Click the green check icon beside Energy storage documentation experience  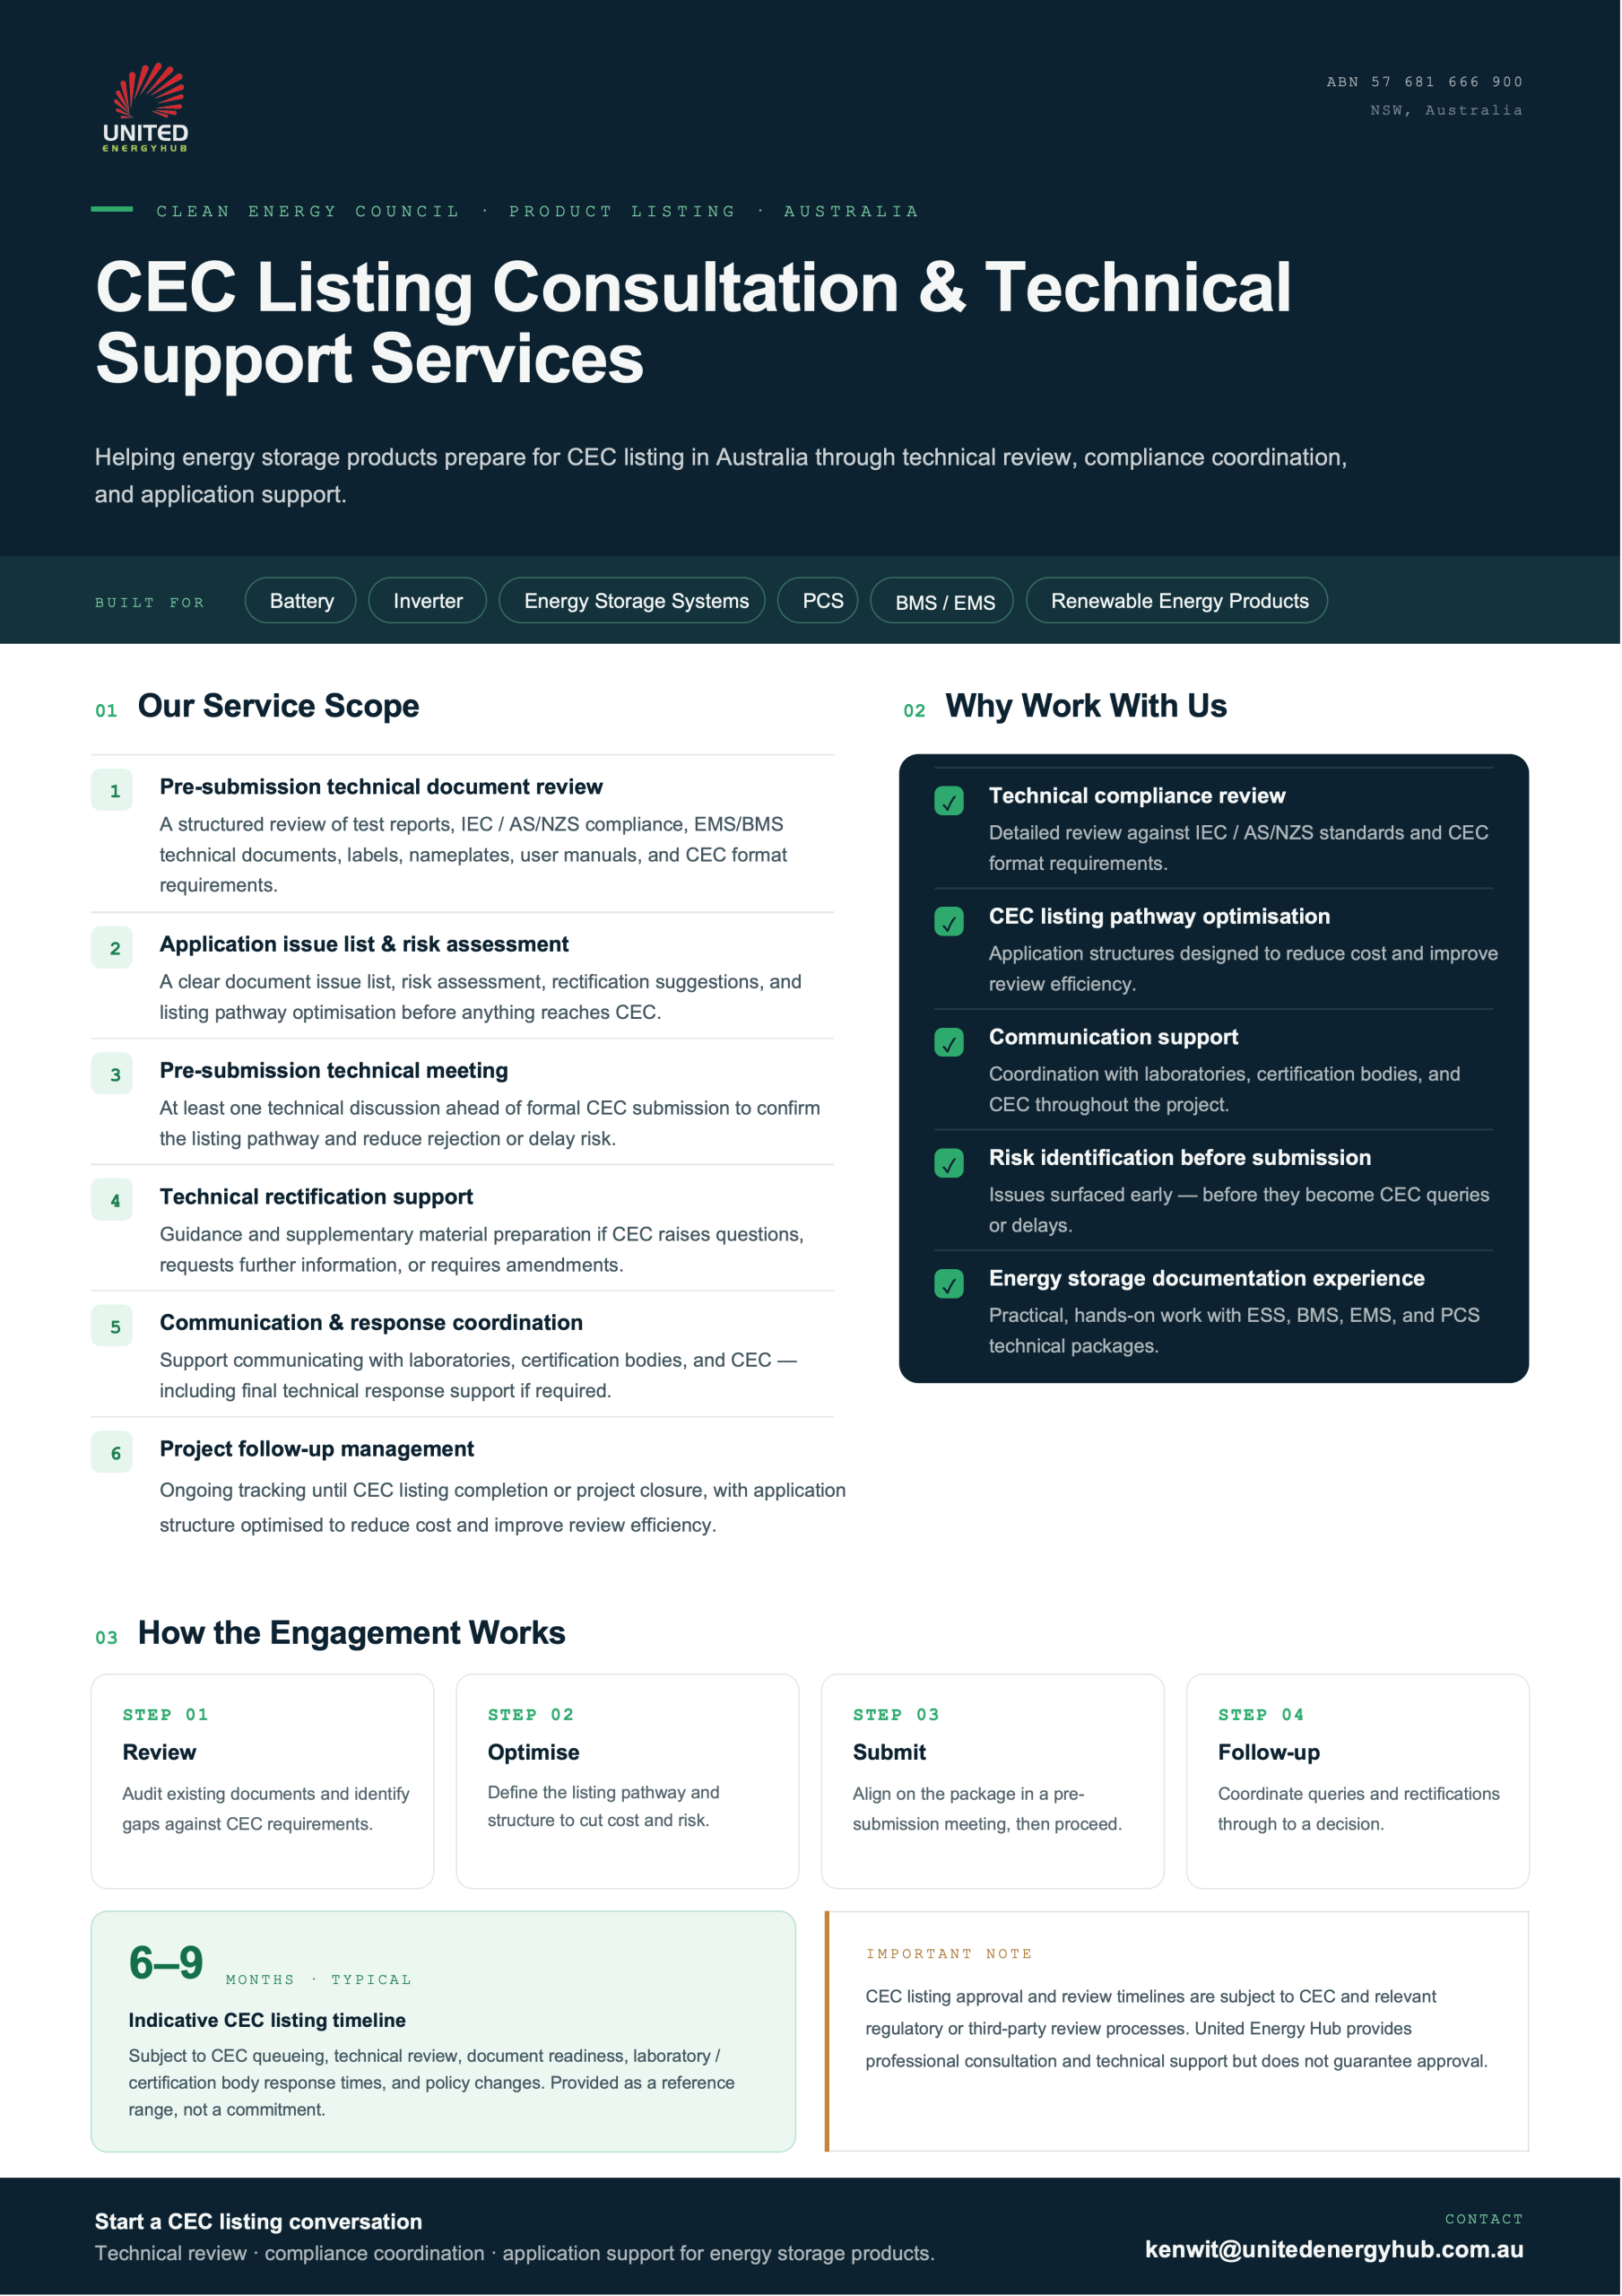949,1283
